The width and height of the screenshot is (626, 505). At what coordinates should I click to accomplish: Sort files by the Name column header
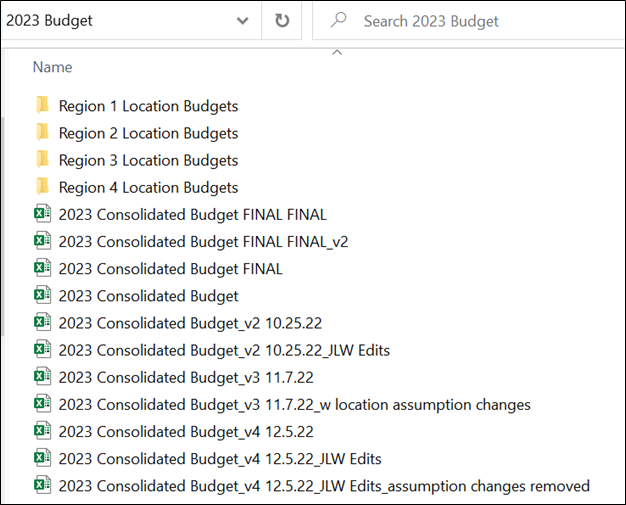click(52, 67)
